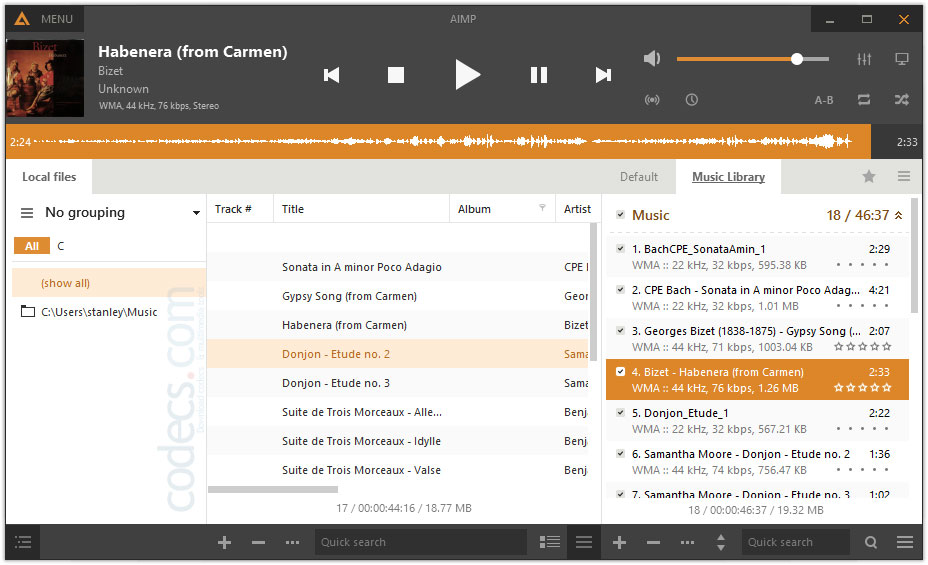Seek in the orange waveform bar

pos(438,141)
